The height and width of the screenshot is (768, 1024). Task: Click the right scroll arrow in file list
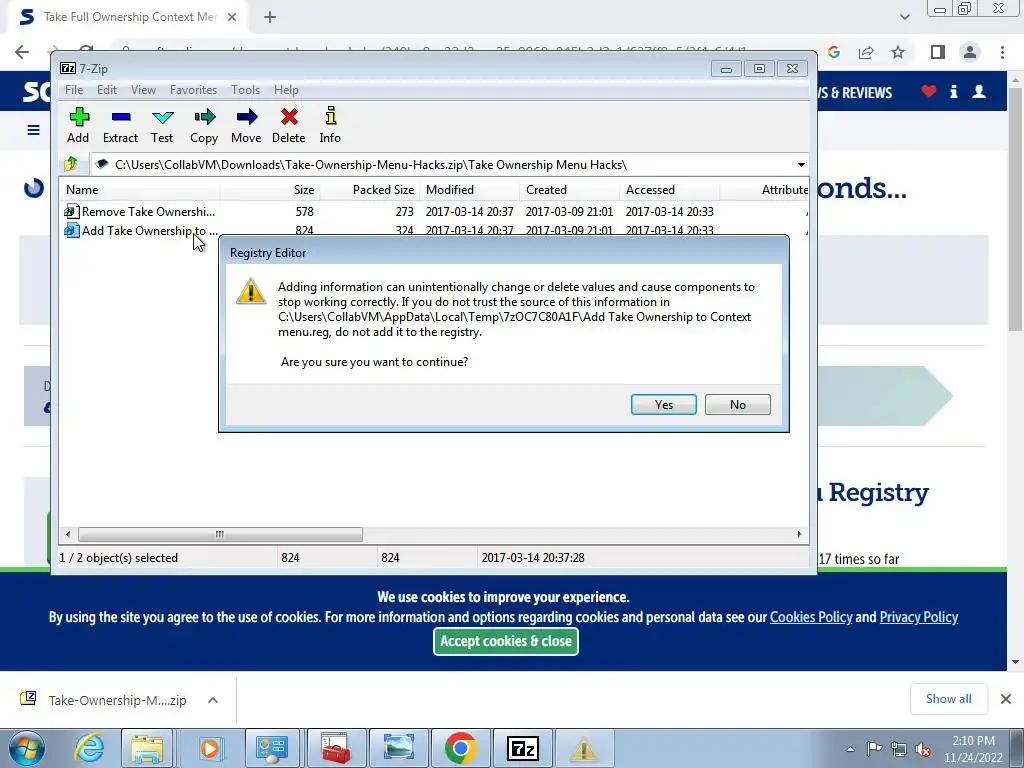[x=799, y=534]
